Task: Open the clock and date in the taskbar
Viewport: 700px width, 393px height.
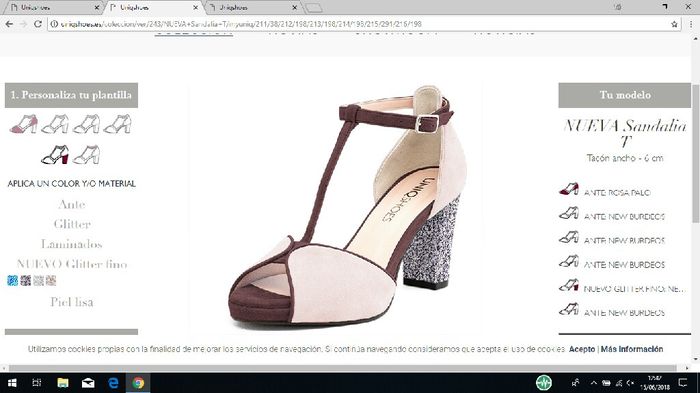Action: tap(654, 383)
